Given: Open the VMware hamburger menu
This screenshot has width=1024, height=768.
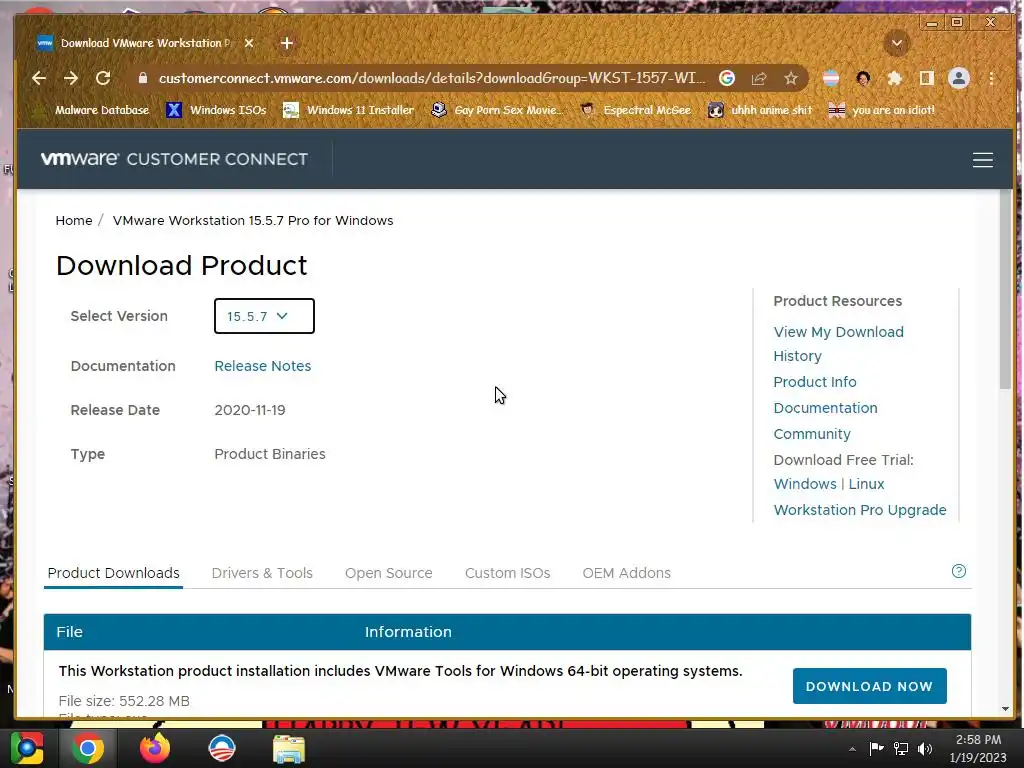Looking at the screenshot, I should [x=982, y=160].
